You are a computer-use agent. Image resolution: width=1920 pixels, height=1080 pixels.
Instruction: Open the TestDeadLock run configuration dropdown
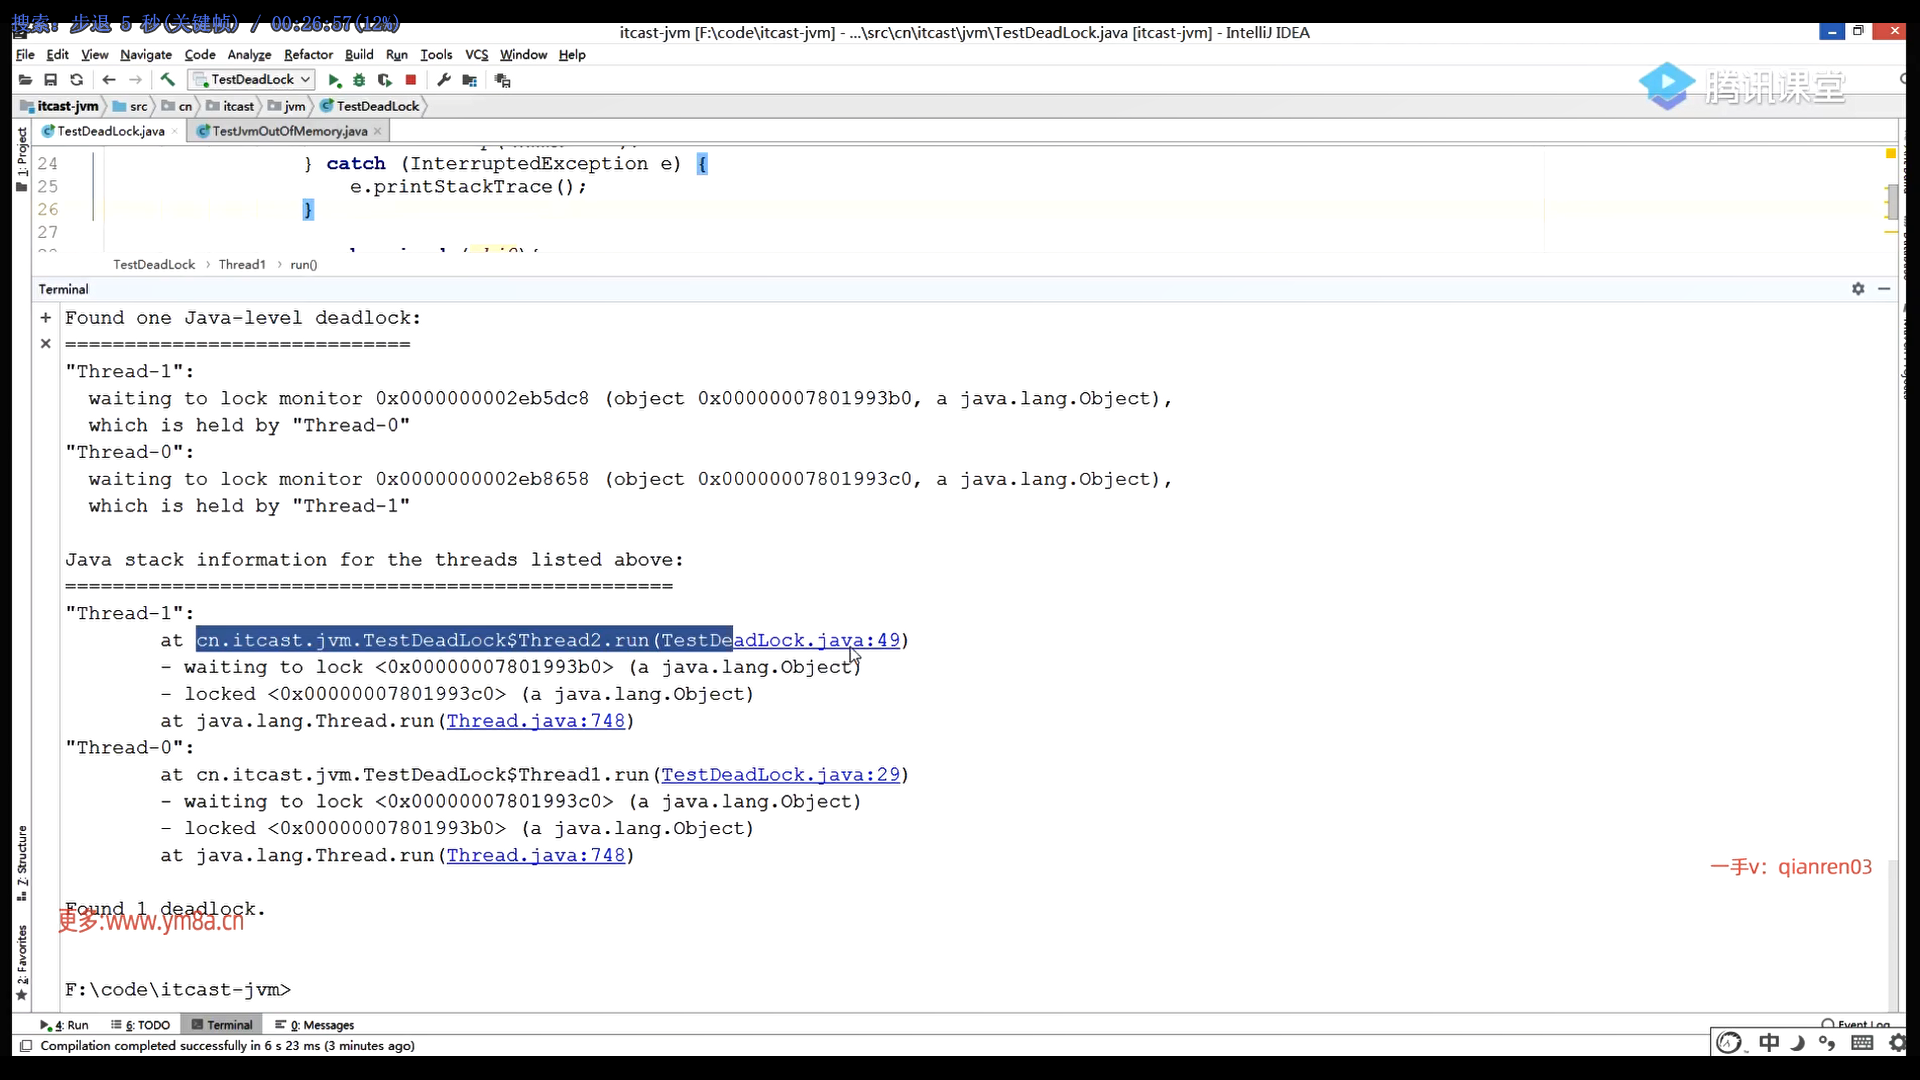(254, 80)
